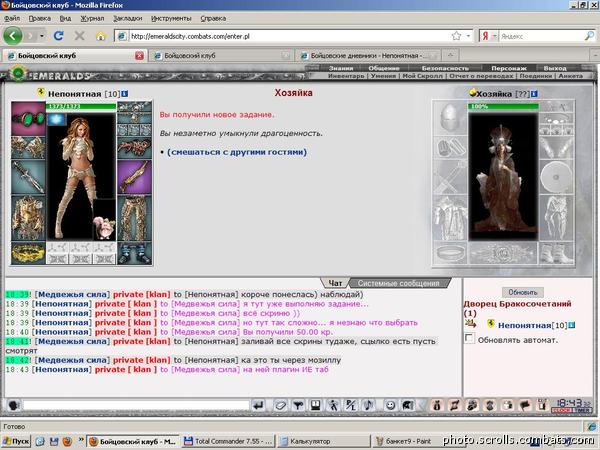Viewport: 600px width, 450px height.
Task: Open the address bar history dropdown arrow
Action: (468, 36)
